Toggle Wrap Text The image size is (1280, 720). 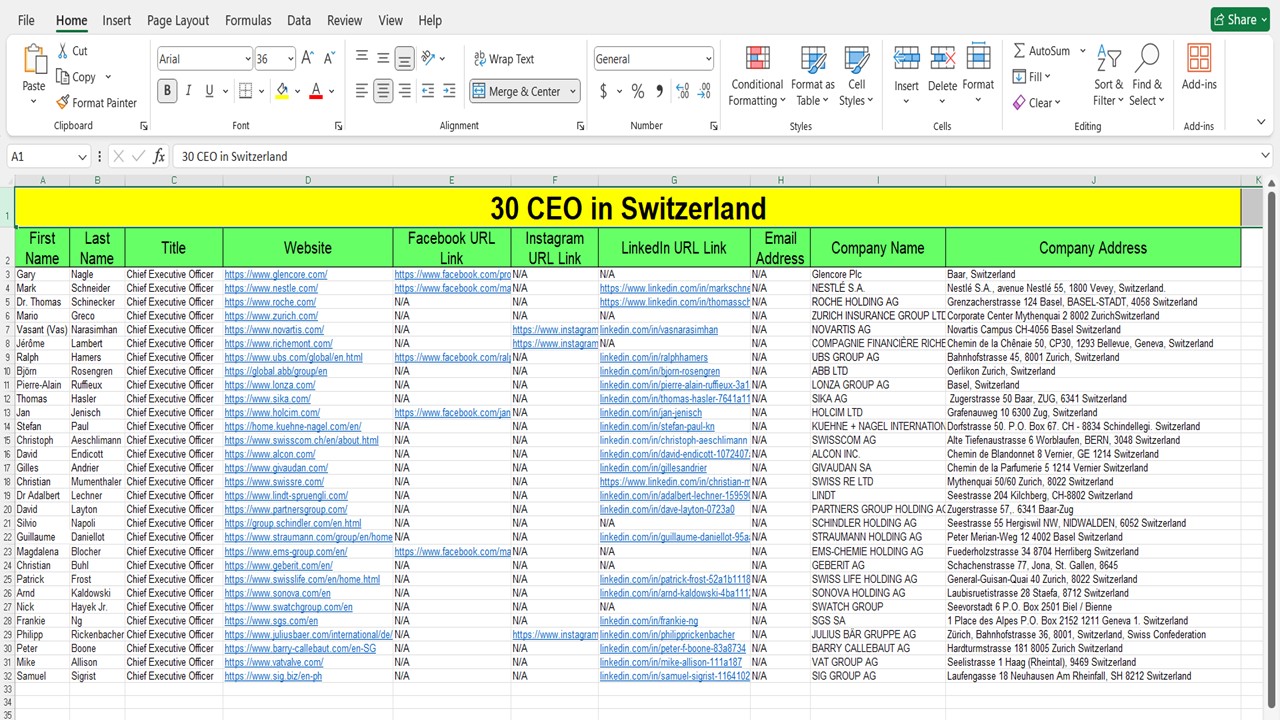click(504, 59)
